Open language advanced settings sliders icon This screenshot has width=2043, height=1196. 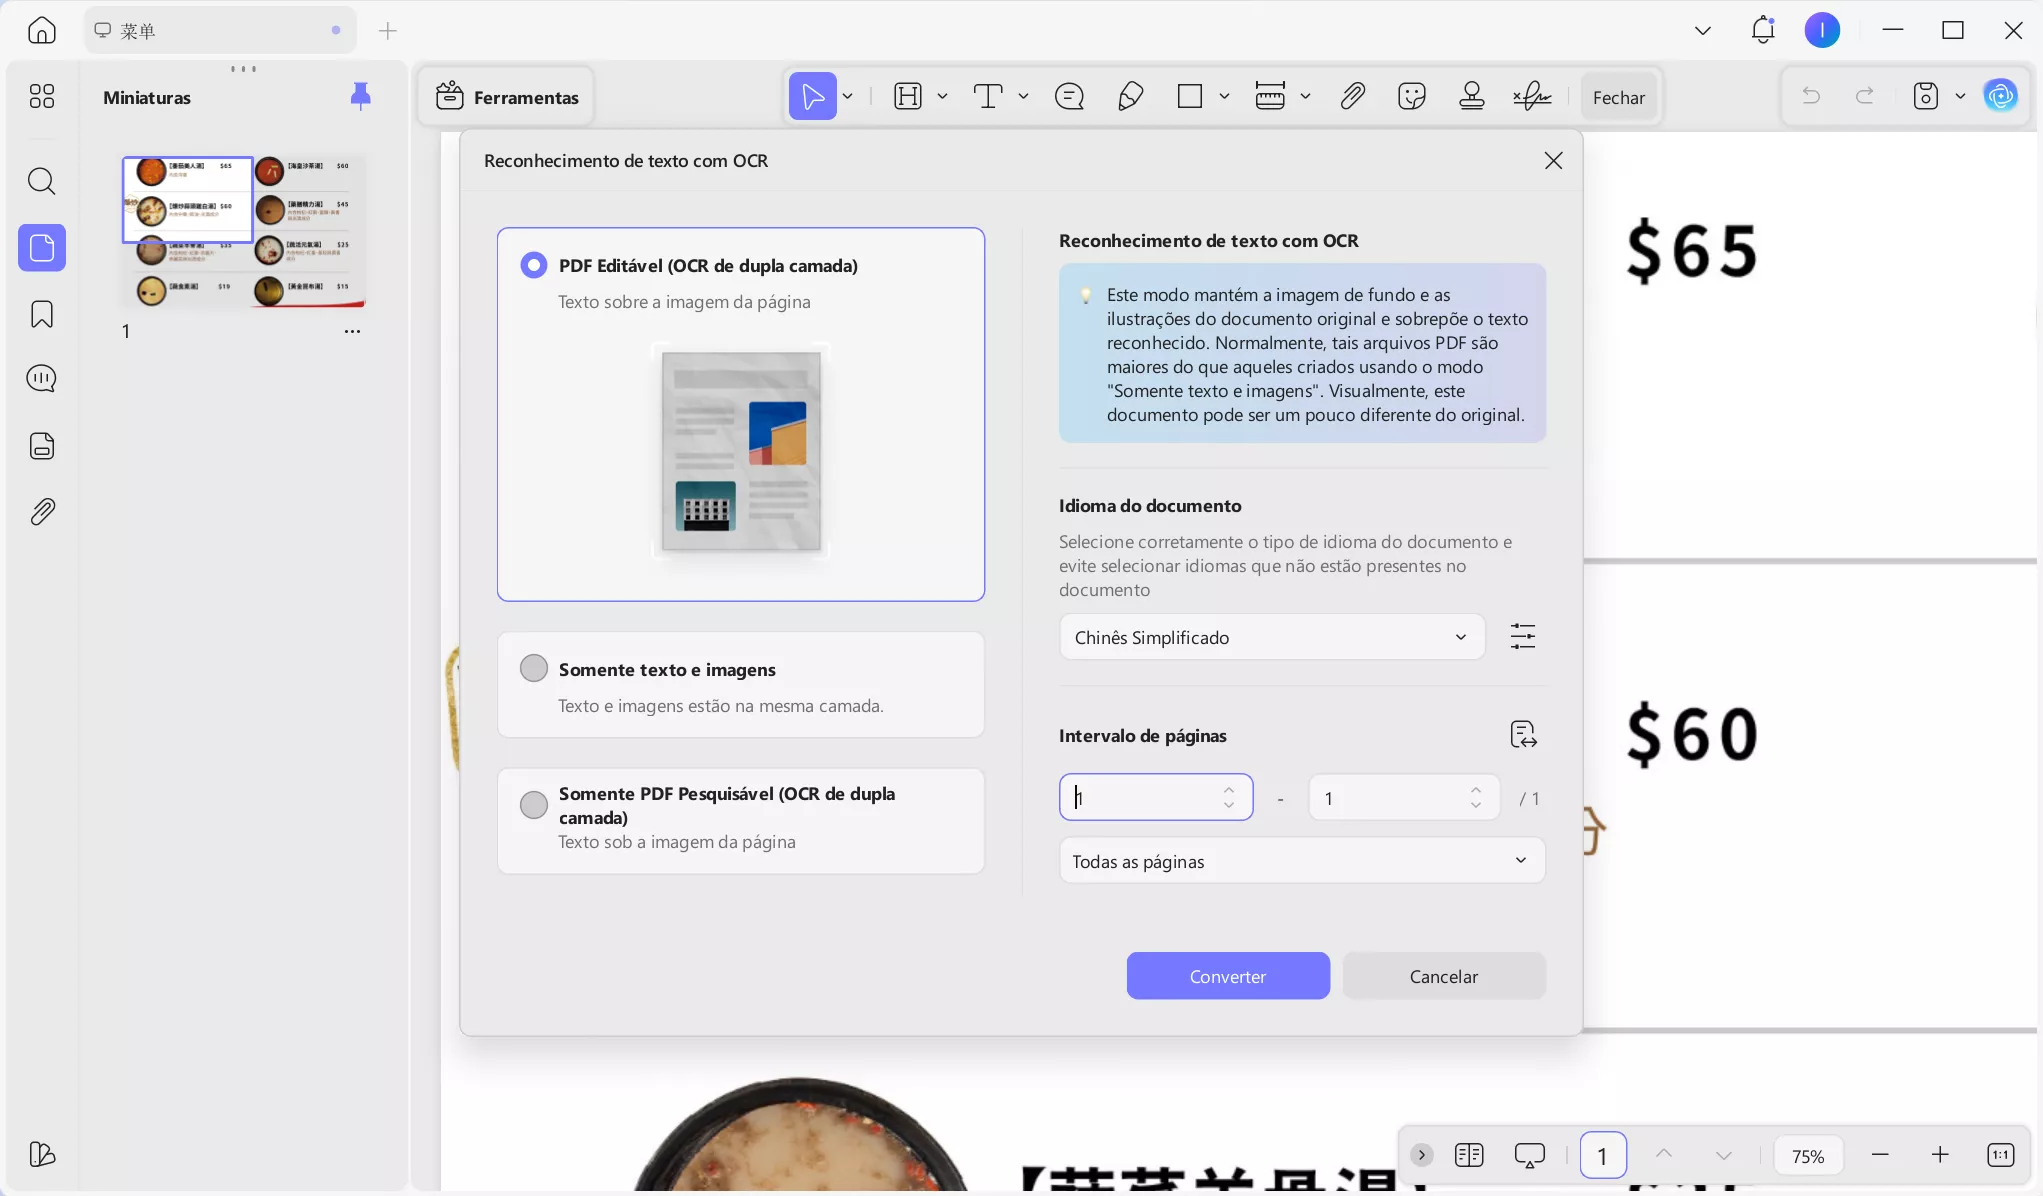pos(1522,637)
